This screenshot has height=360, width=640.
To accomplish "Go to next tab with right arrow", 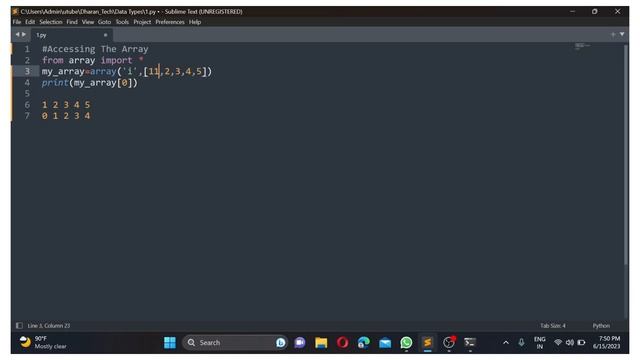I will coord(24,35).
